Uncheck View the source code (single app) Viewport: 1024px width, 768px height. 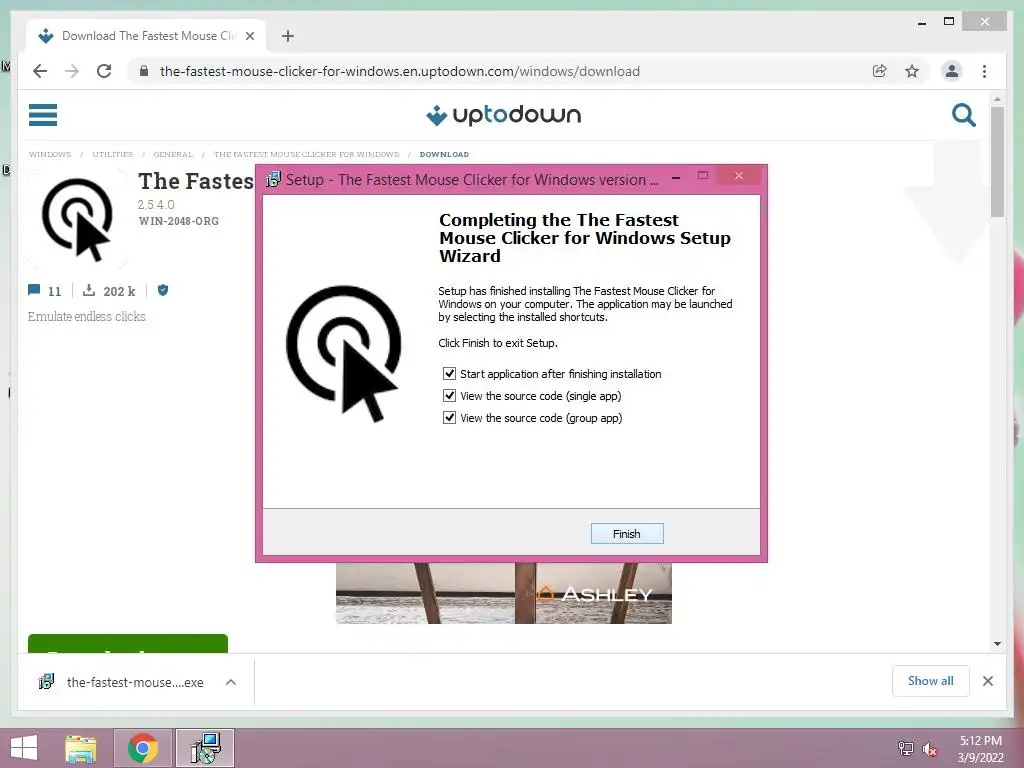[449, 396]
